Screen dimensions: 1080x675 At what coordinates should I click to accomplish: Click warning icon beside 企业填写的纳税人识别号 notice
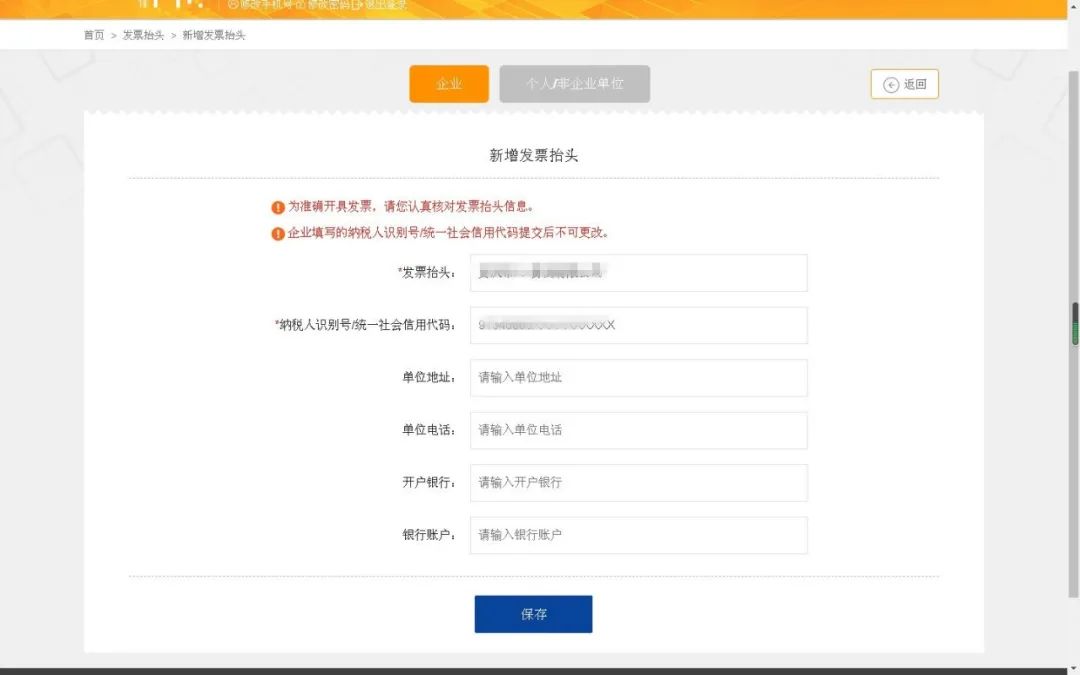coord(278,233)
